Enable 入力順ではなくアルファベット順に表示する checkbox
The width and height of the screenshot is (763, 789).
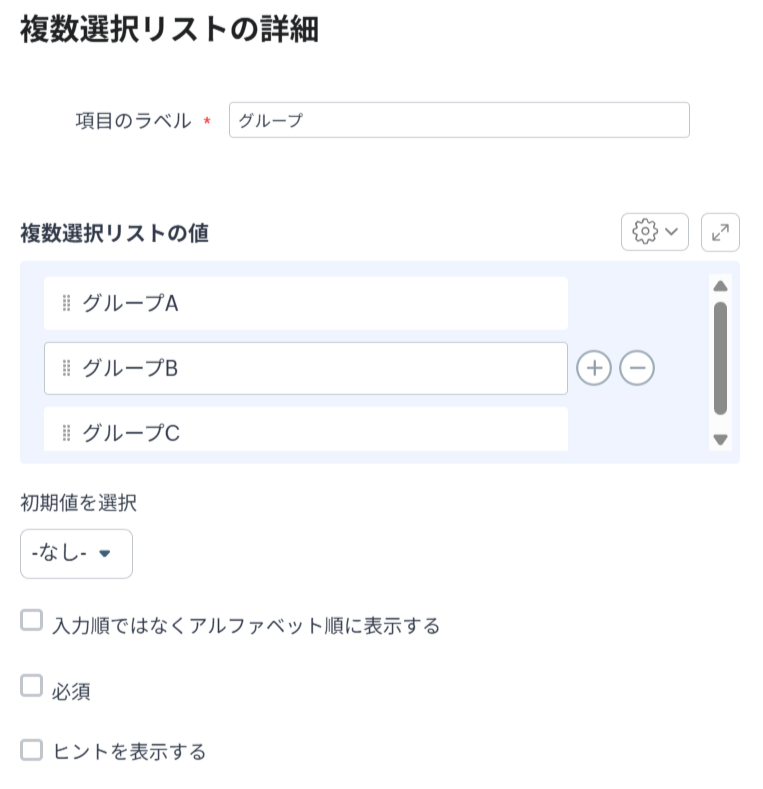click(32, 622)
